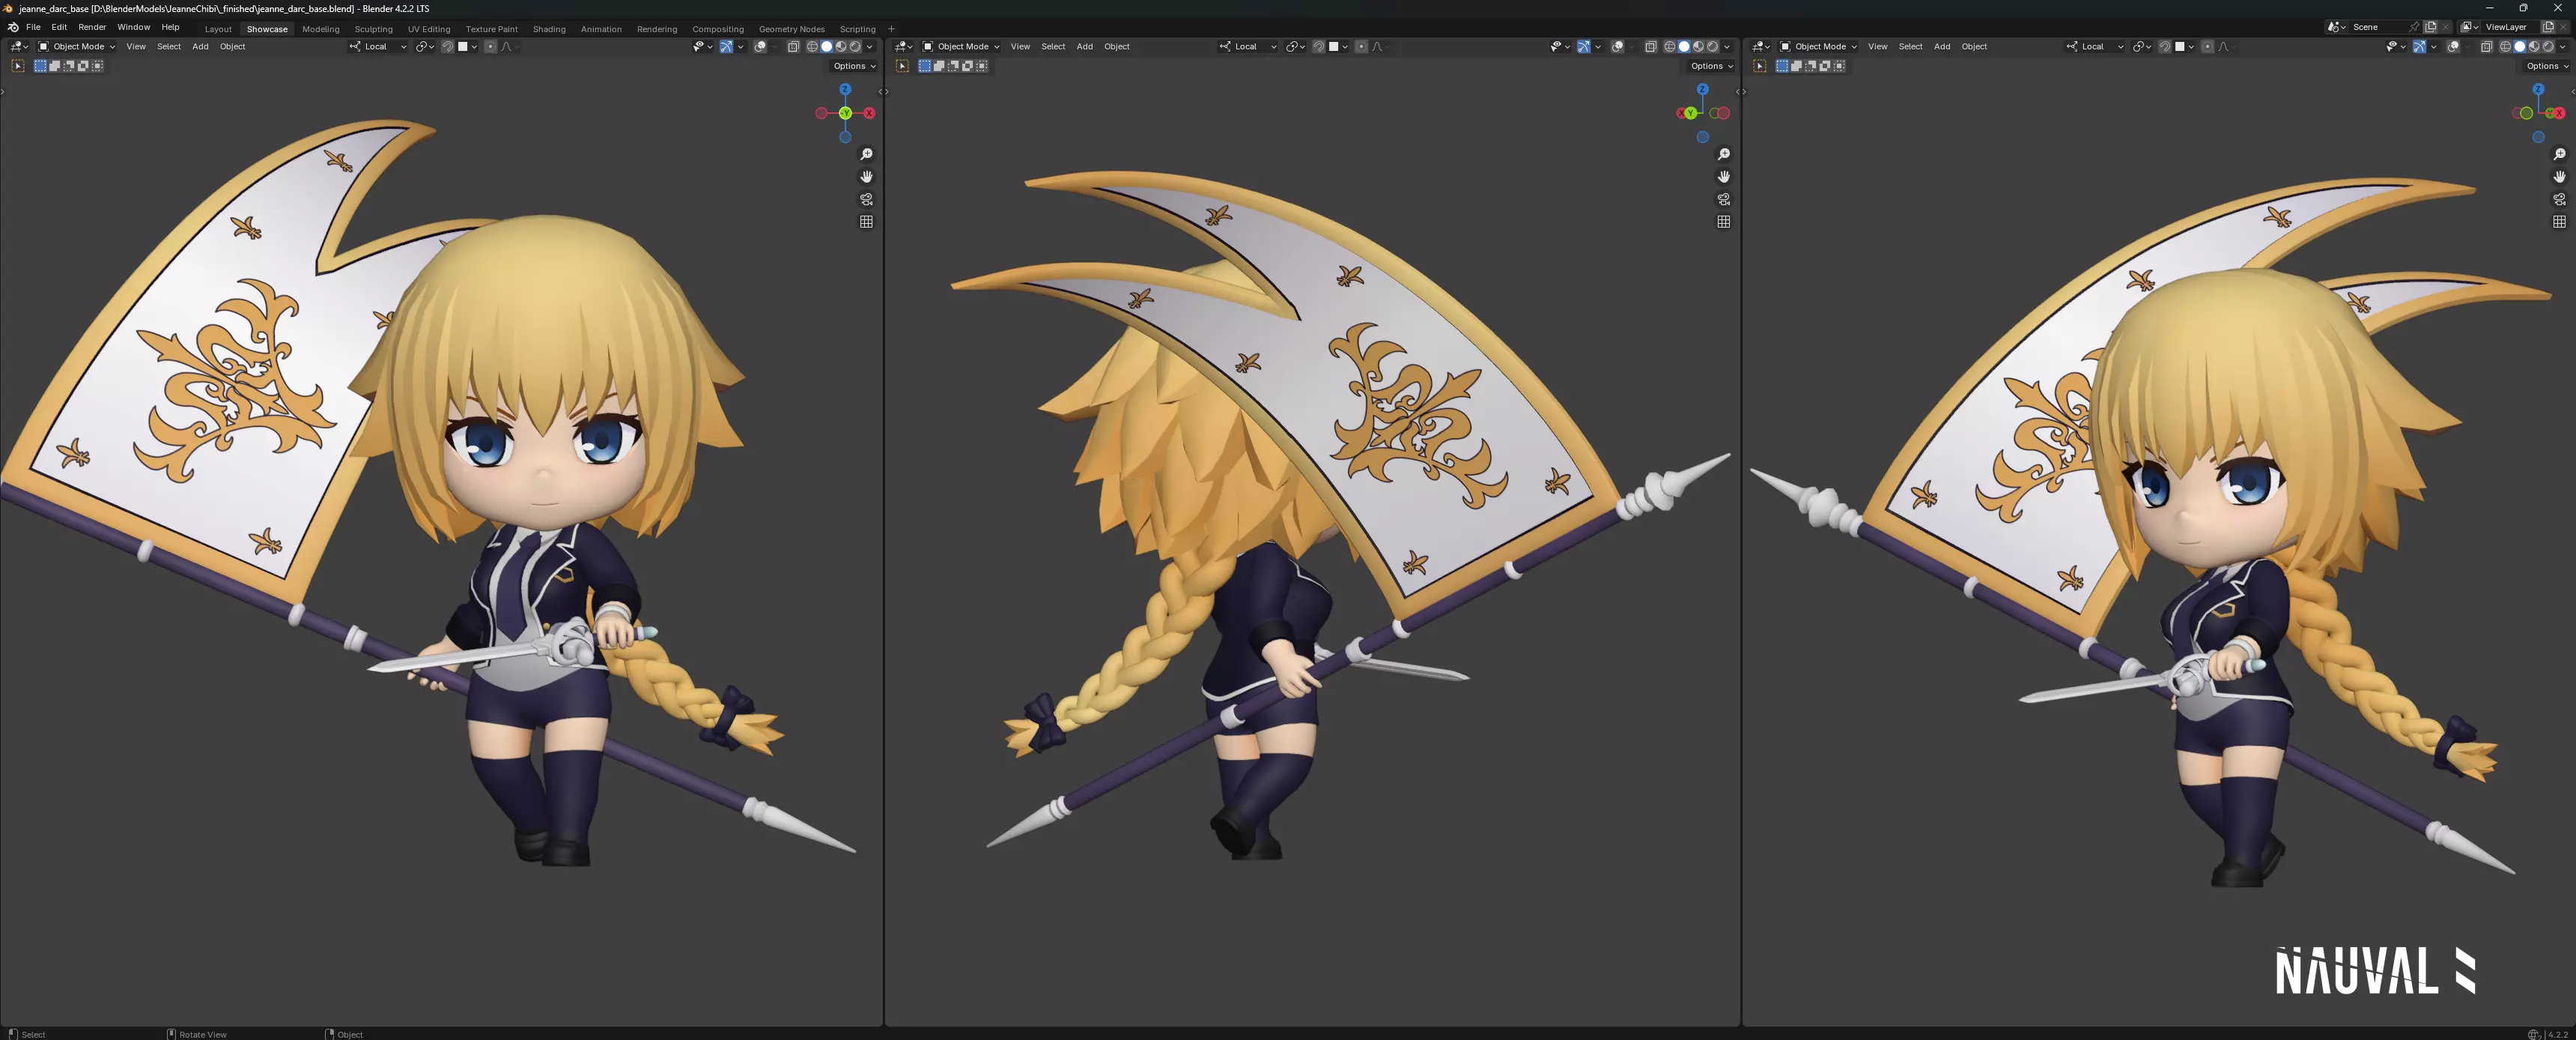The height and width of the screenshot is (1040, 2576).
Task: Open Add menu in middle viewport
Action: tap(1084, 46)
